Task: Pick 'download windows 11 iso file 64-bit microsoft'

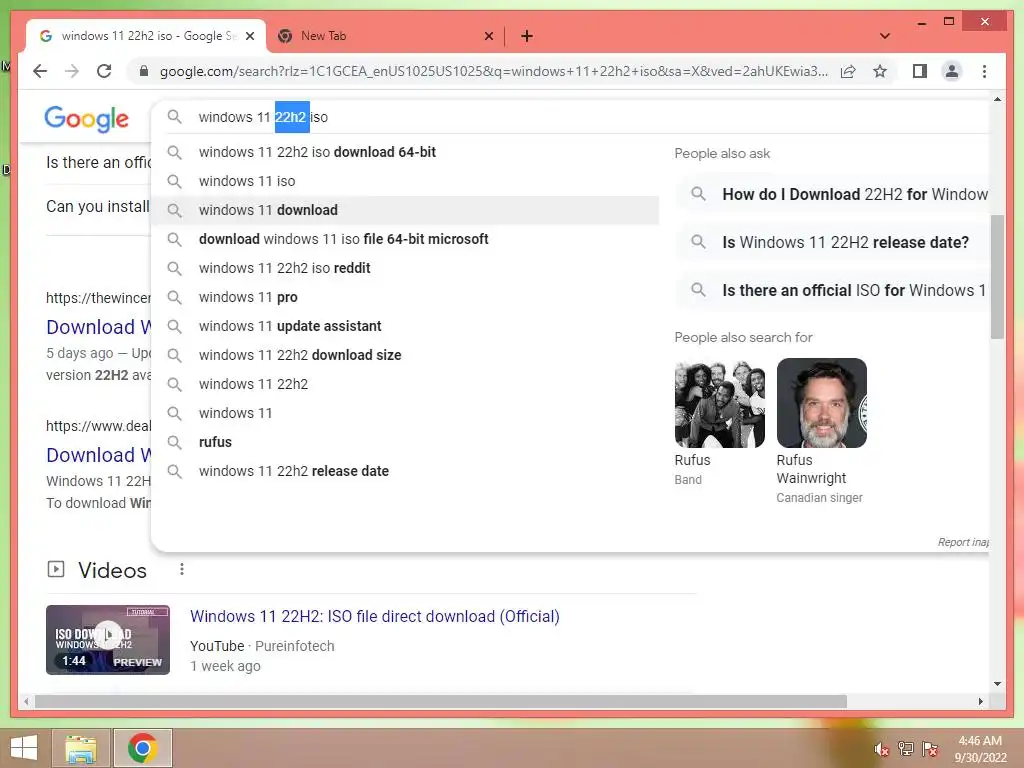Action: (405, 239)
